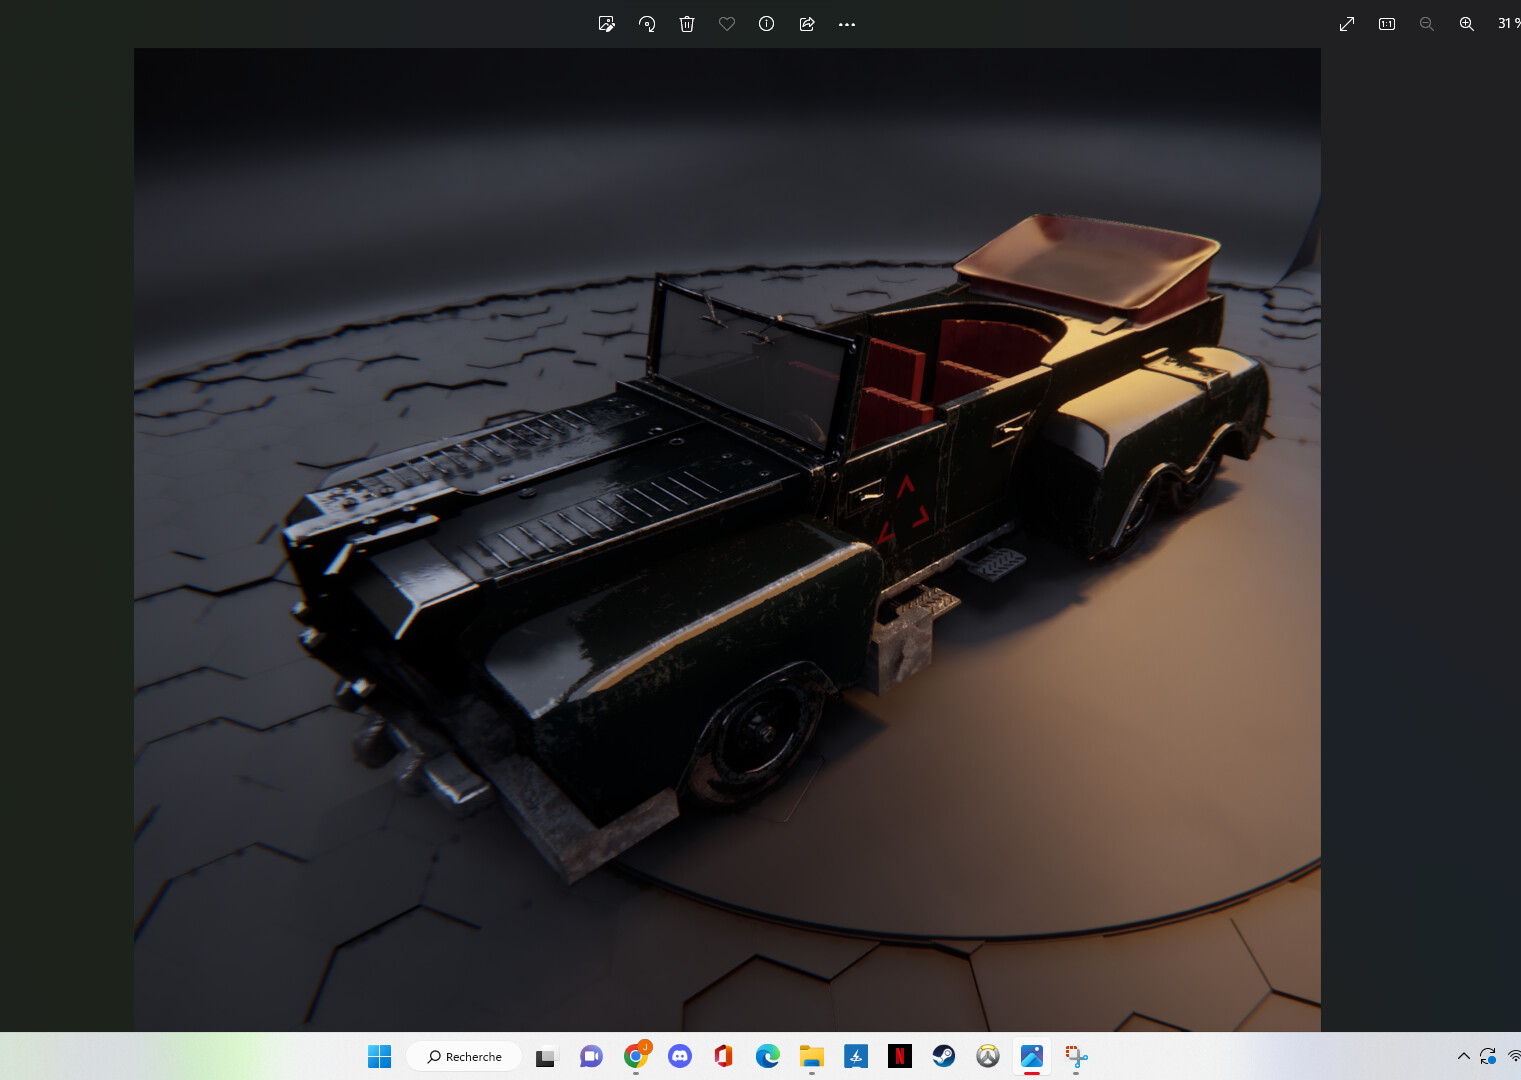The image size is (1521, 1080).
Task: View the image at actual 1:1 size
Action: (1387, 23)
